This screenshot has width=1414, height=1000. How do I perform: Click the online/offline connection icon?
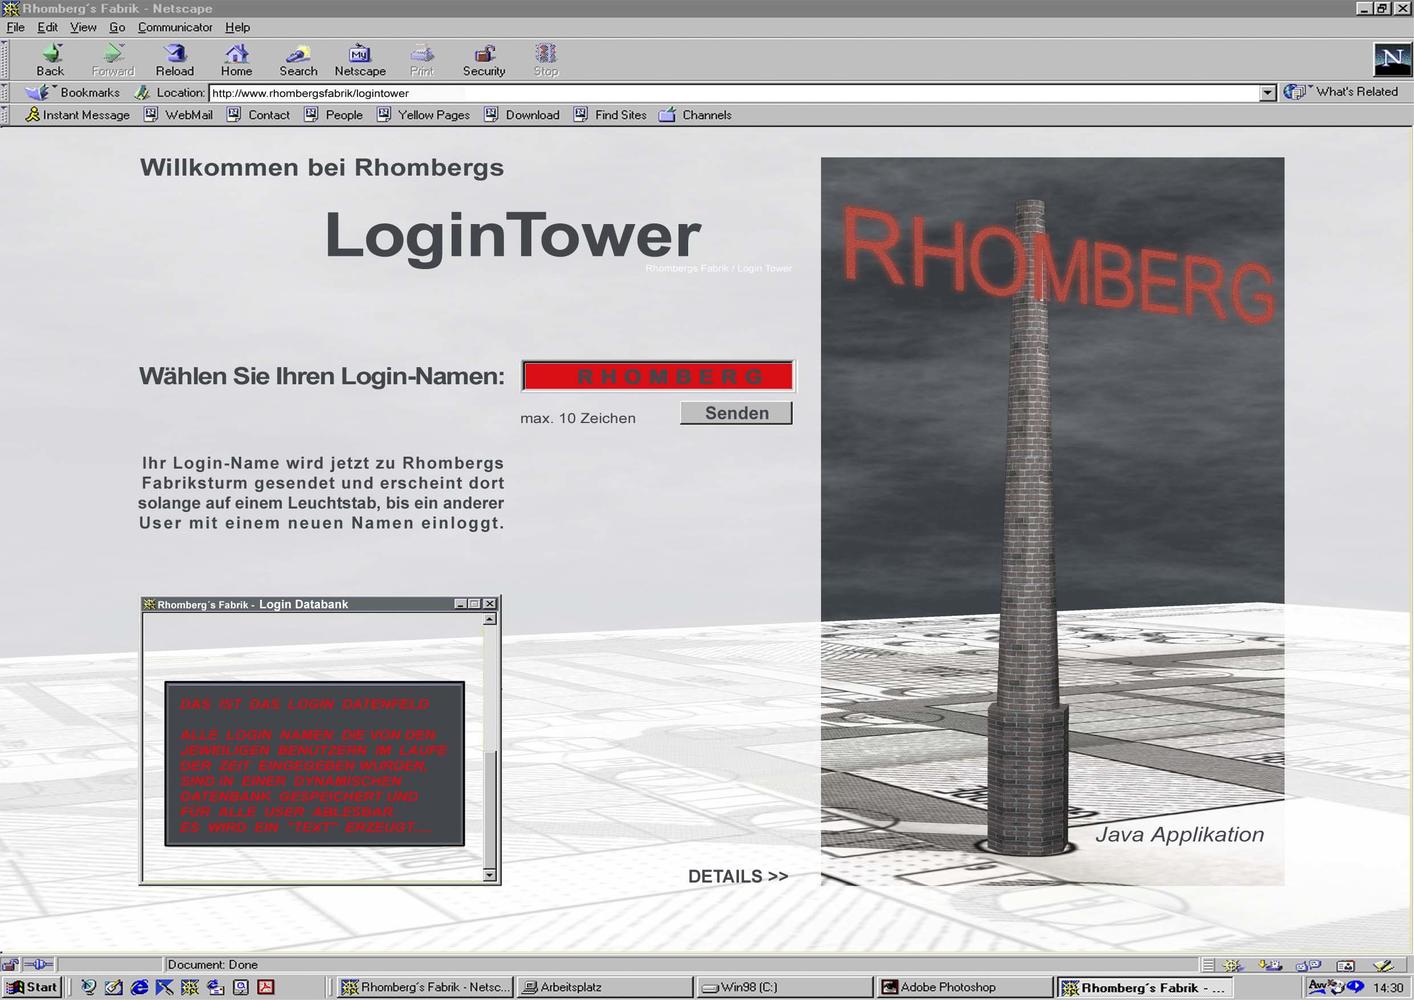pyautogui.click(x=37, y=965)
